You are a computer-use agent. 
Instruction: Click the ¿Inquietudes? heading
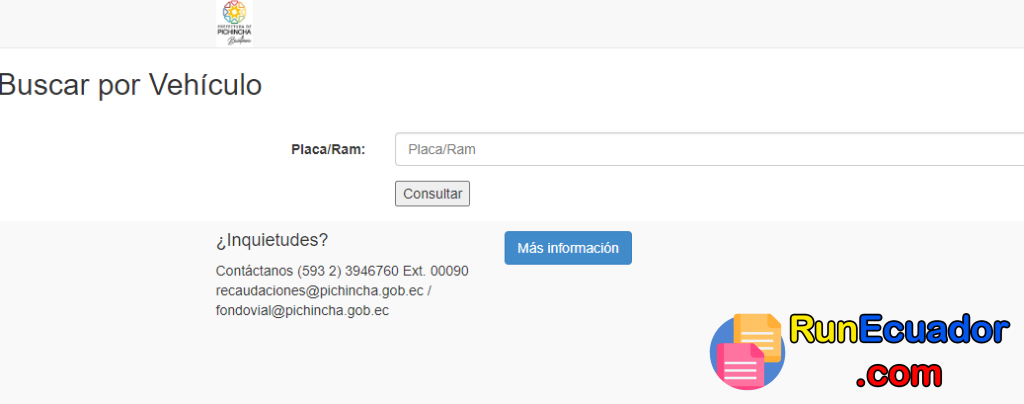point(272,240)
